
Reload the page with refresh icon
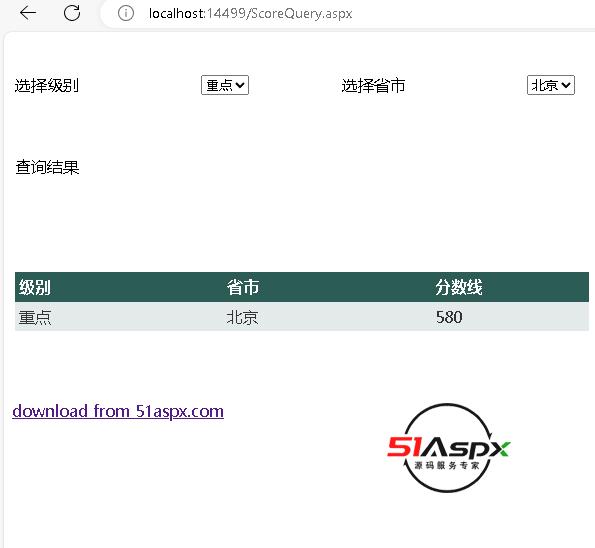pyautogui.click(x=72, y=13)
